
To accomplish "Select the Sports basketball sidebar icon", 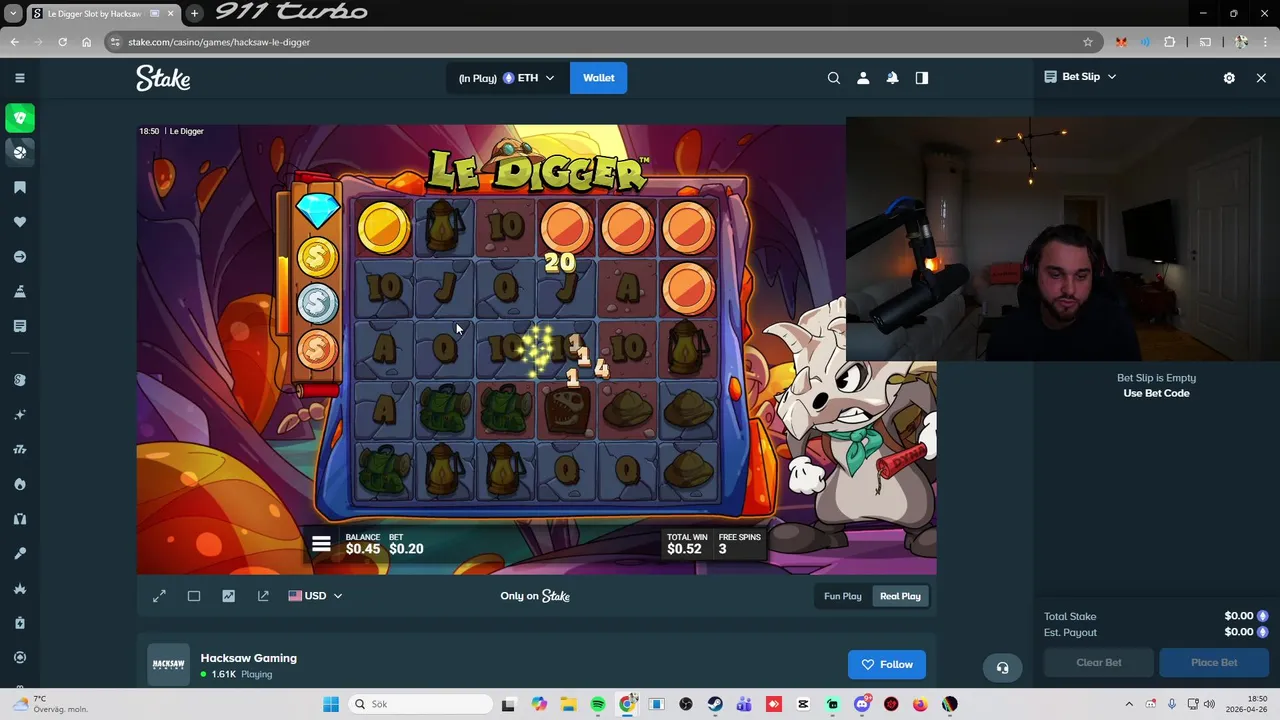I will point(20,152).
